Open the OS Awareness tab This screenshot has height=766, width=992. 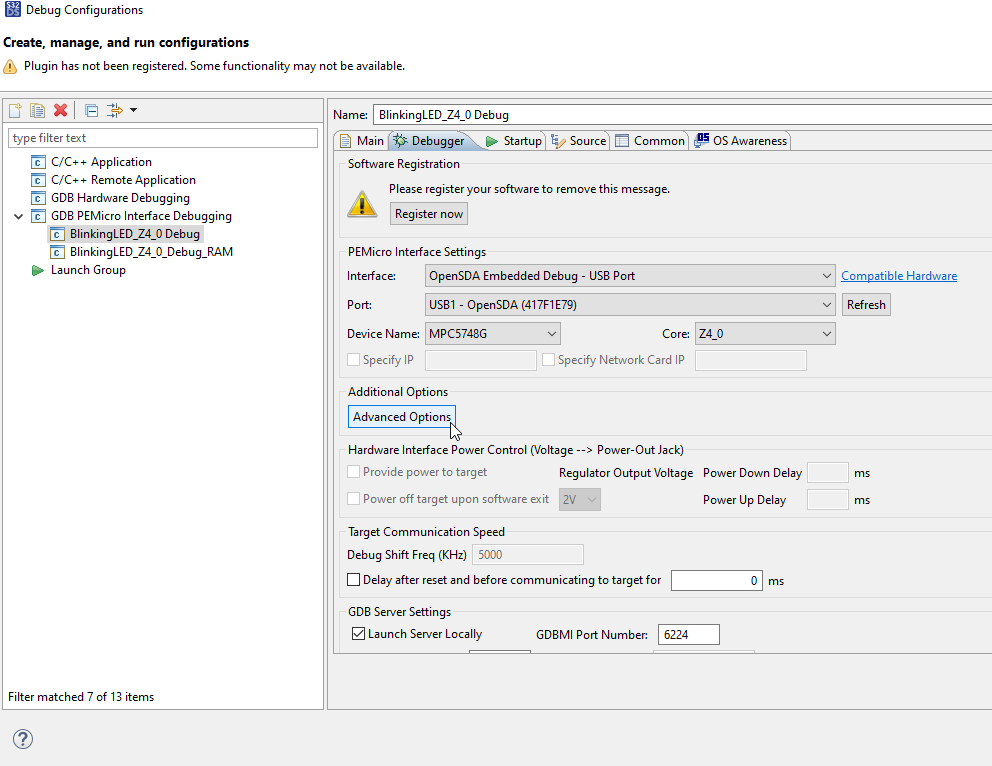pyautogui.click(x=746, y=140)
